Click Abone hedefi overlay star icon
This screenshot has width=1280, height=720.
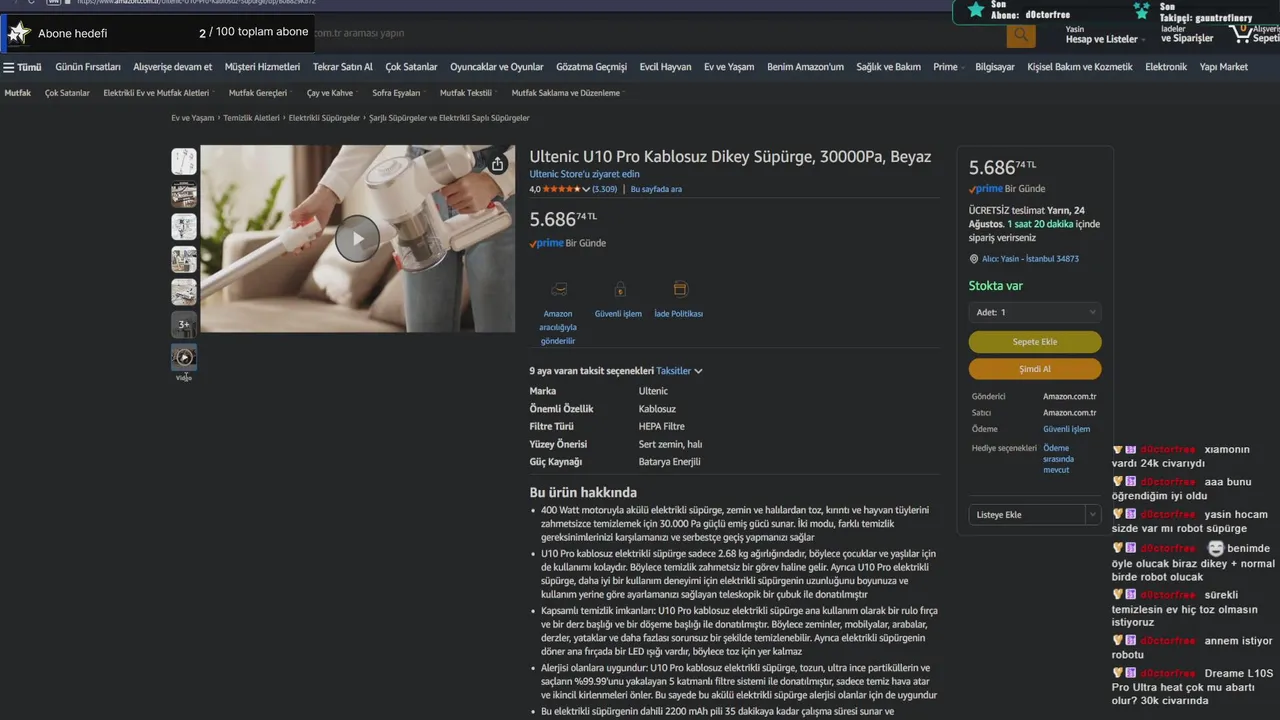pyautogui.click(x=18, y=33)
